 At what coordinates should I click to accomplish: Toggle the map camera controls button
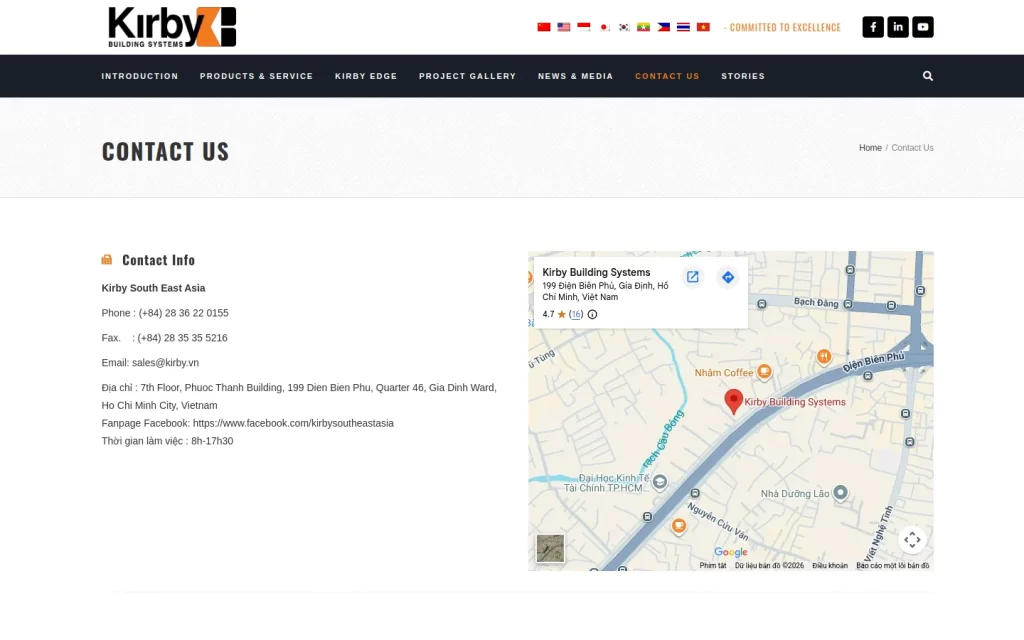coord(912,539)
